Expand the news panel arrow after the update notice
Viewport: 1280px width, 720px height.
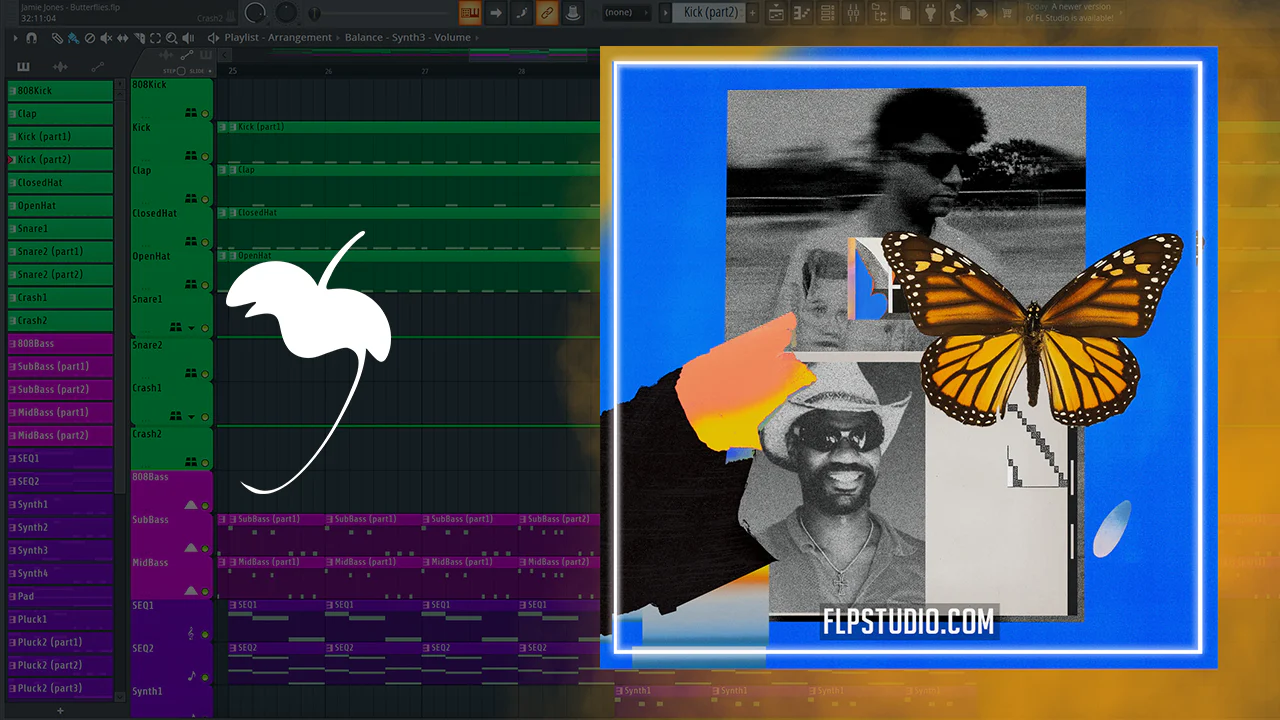[x=1123, y=13]
